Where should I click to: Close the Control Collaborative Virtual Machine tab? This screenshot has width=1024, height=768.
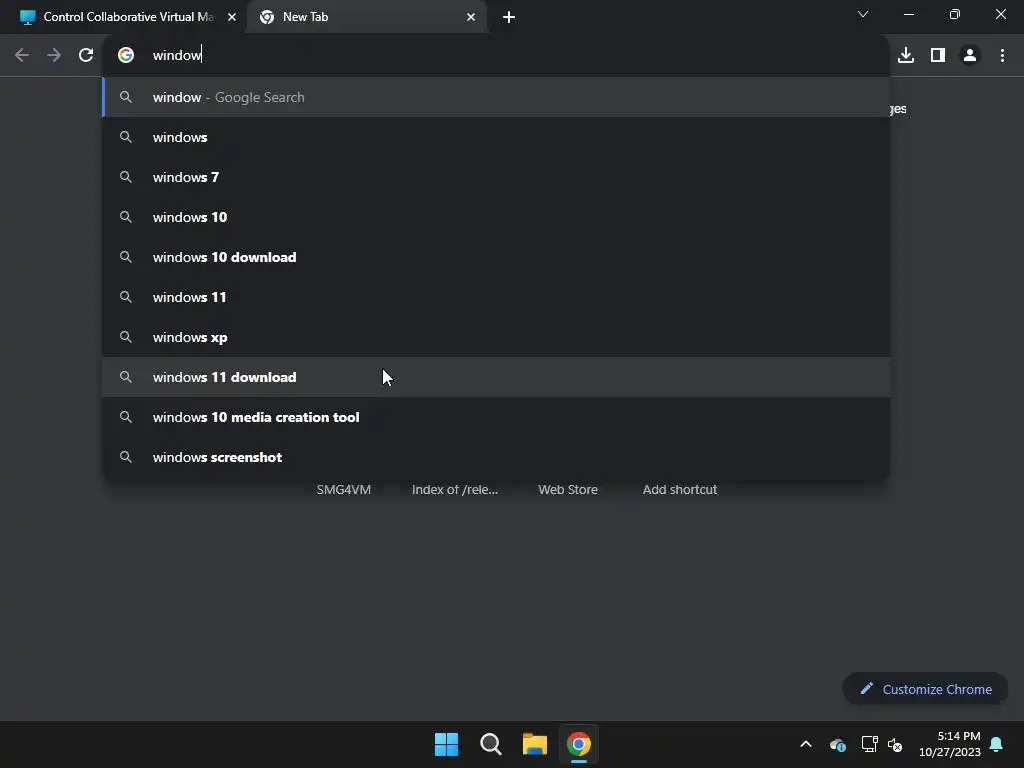click(232, 17)
